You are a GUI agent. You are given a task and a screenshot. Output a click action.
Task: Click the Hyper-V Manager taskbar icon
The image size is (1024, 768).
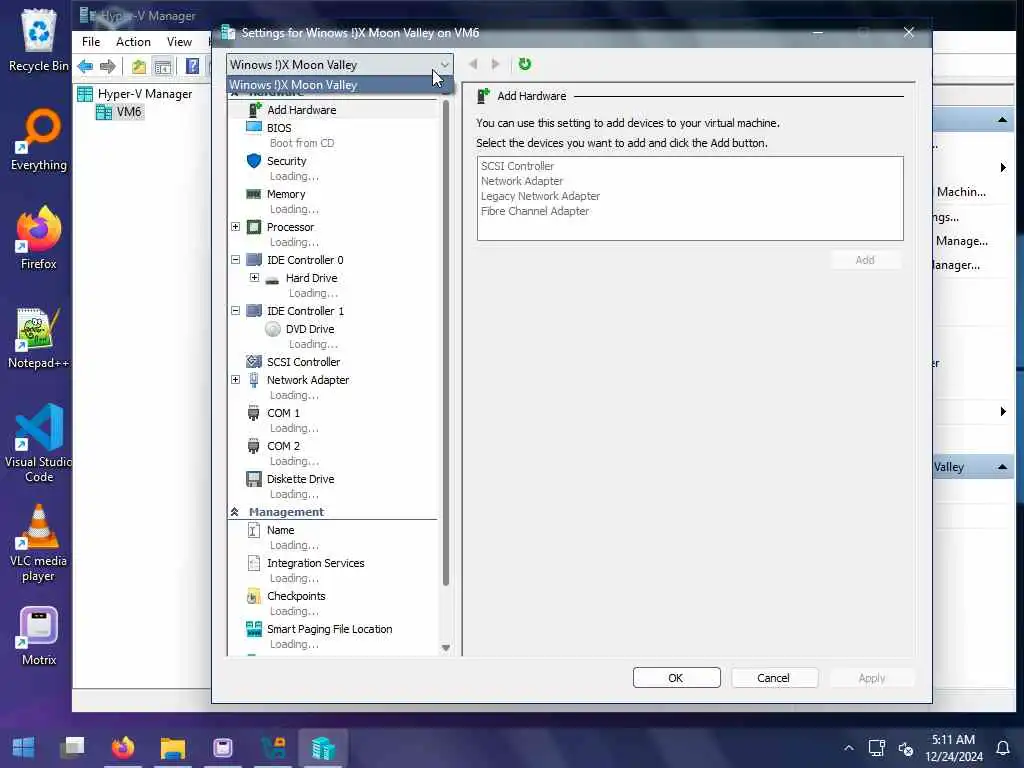click(323, 747)
